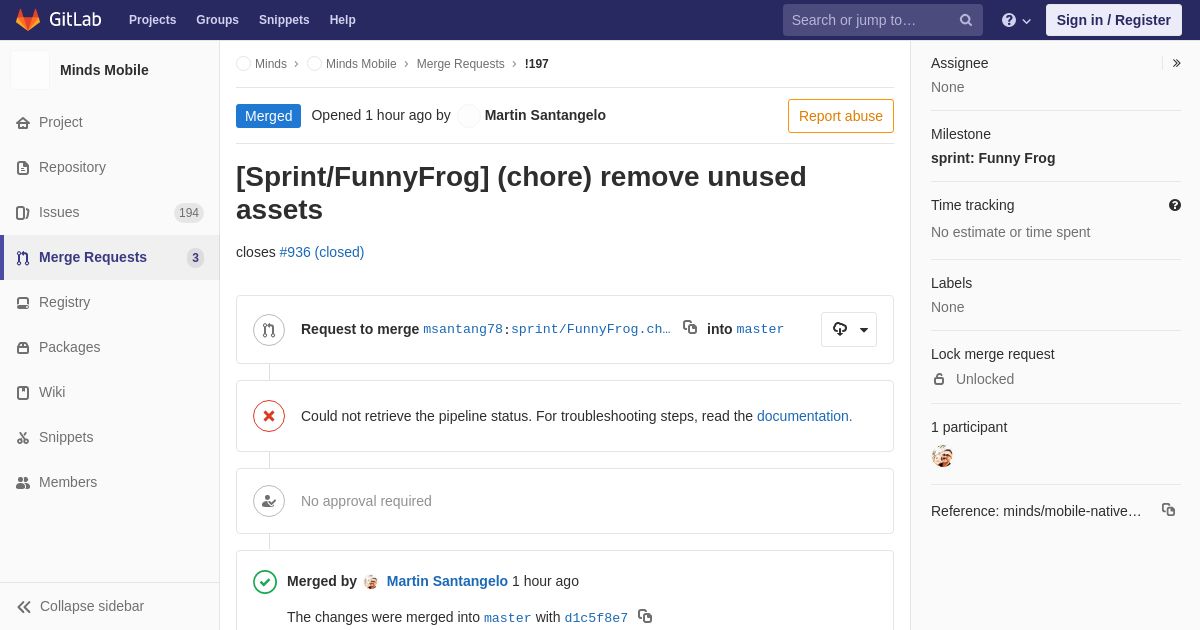
Task: Copy merge commit SHA d1c5f8e7 icon
Action: [645, 616]
